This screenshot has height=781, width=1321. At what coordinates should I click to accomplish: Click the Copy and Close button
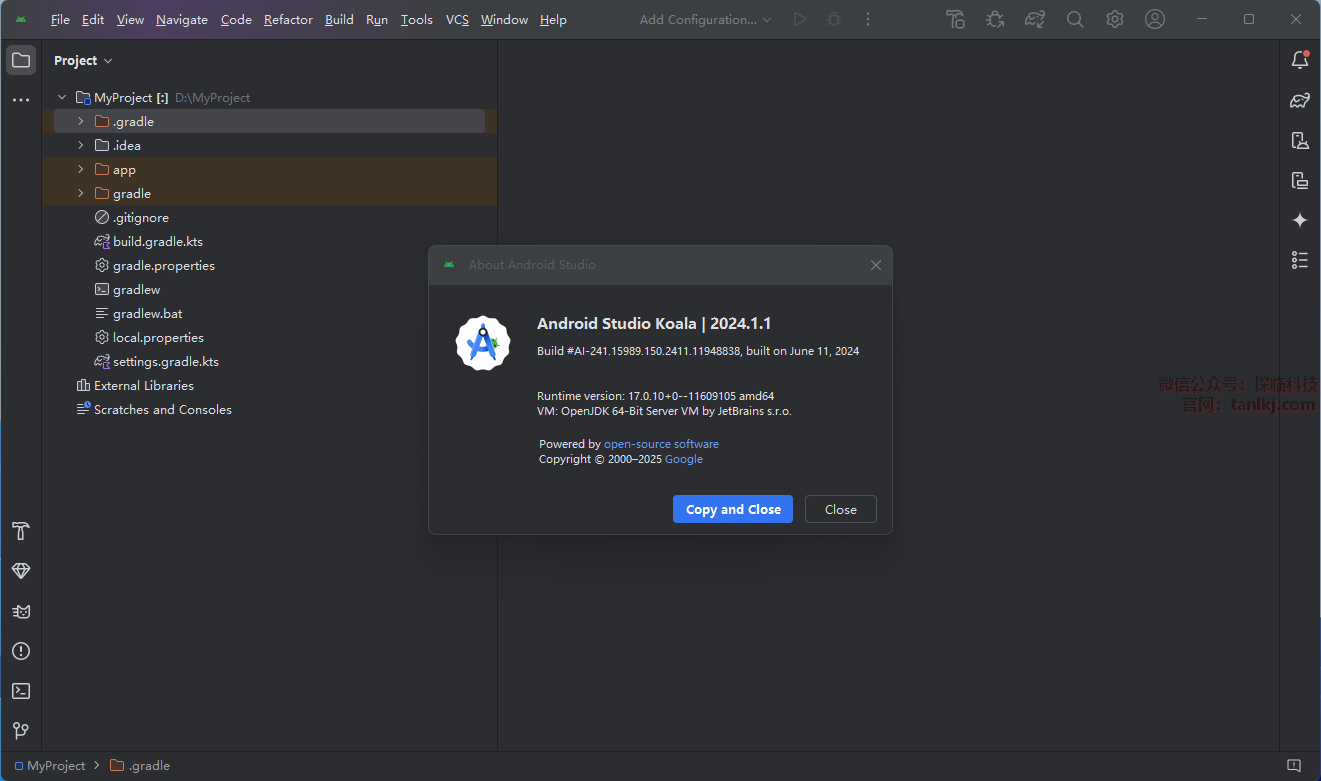click(732, 509)
